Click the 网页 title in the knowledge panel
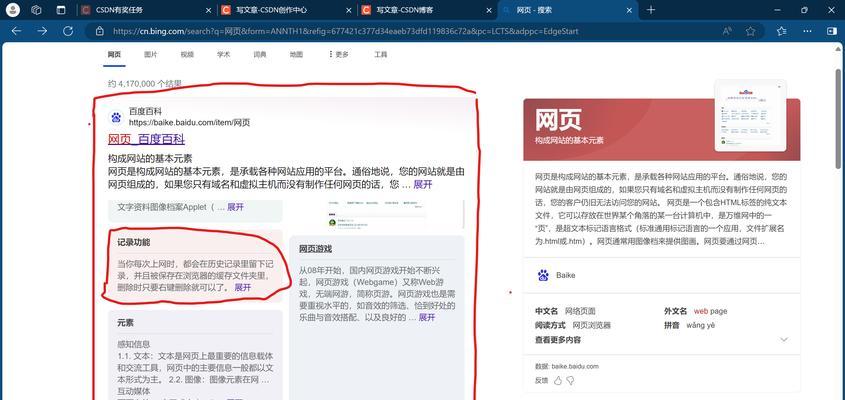This screenshot has width=845, height=400. 558,120
